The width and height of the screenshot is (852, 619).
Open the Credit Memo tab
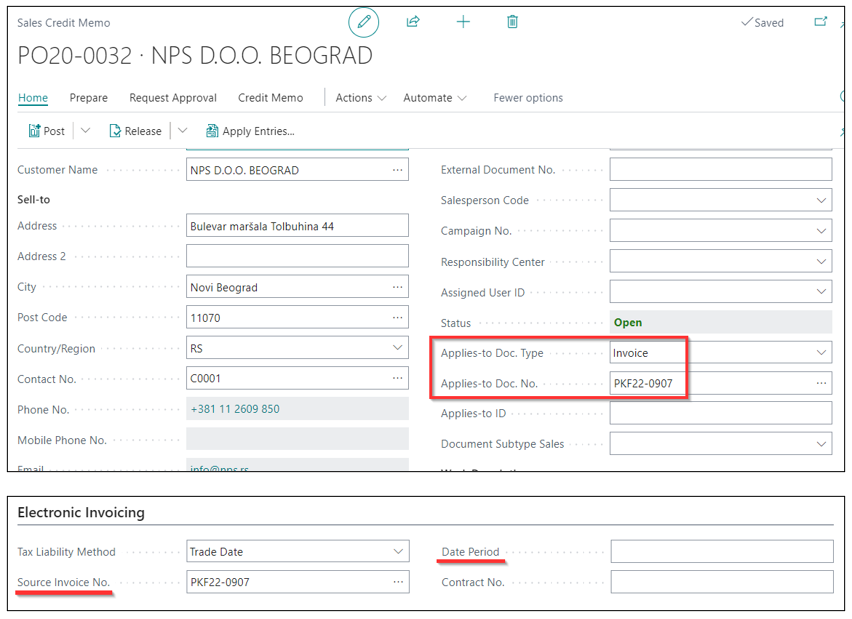[271, 98]
